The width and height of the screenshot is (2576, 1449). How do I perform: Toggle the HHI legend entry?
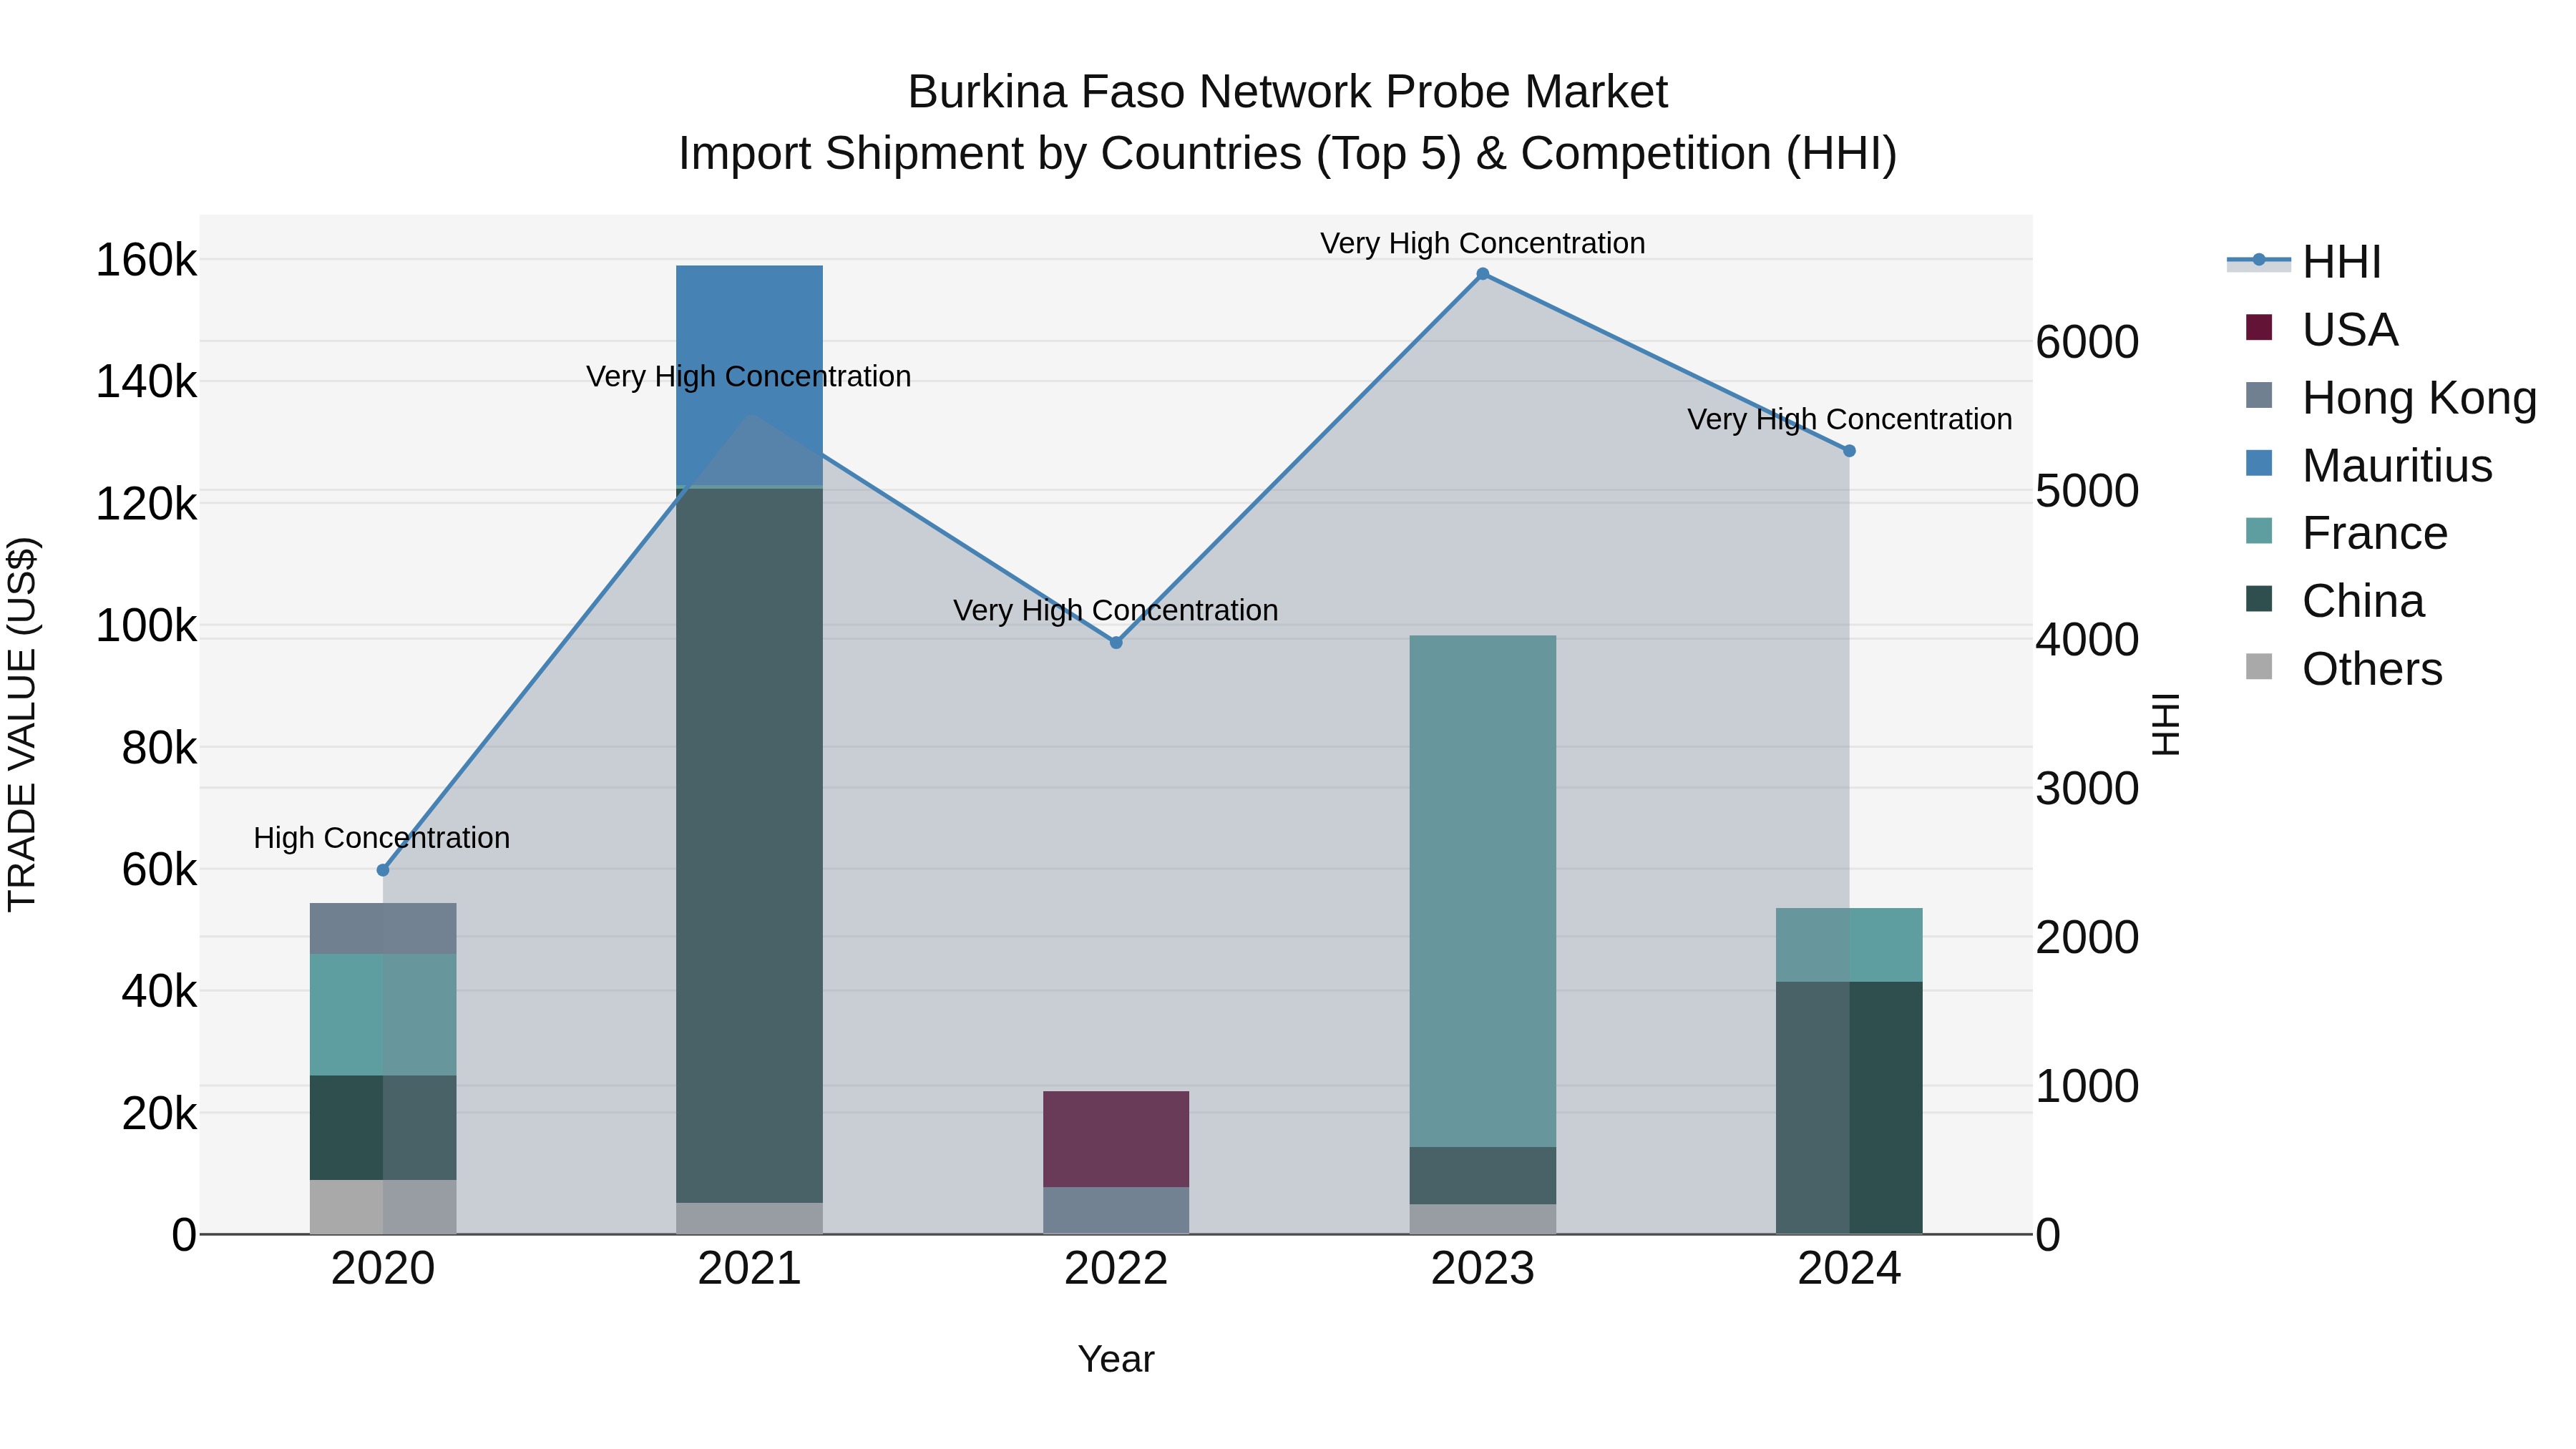(2304, 262)
